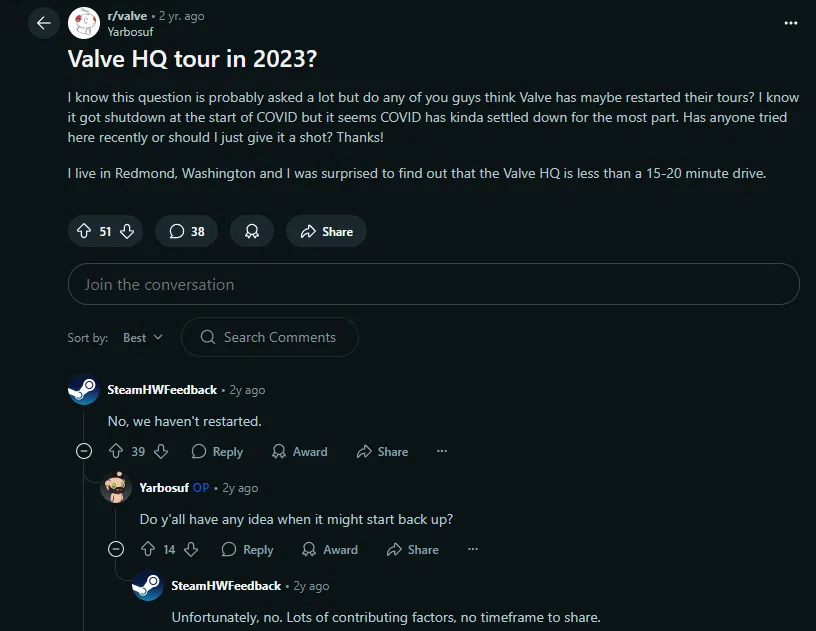Focus the Join the conversation field
Image resolution: width=816 pixels, height=631 pixels.
[x=434, y=284]
